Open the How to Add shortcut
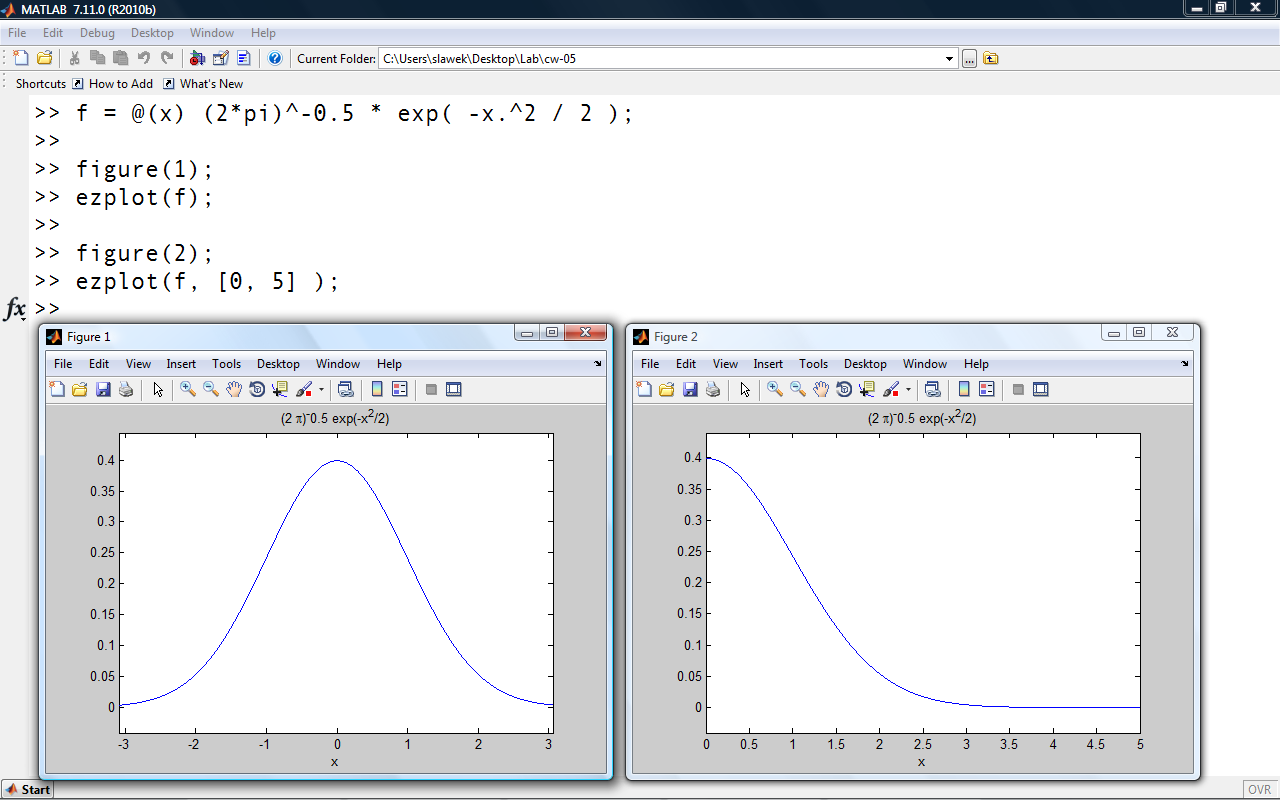The height and width of the screenshot is (800, 1280). tap(112, 84)
